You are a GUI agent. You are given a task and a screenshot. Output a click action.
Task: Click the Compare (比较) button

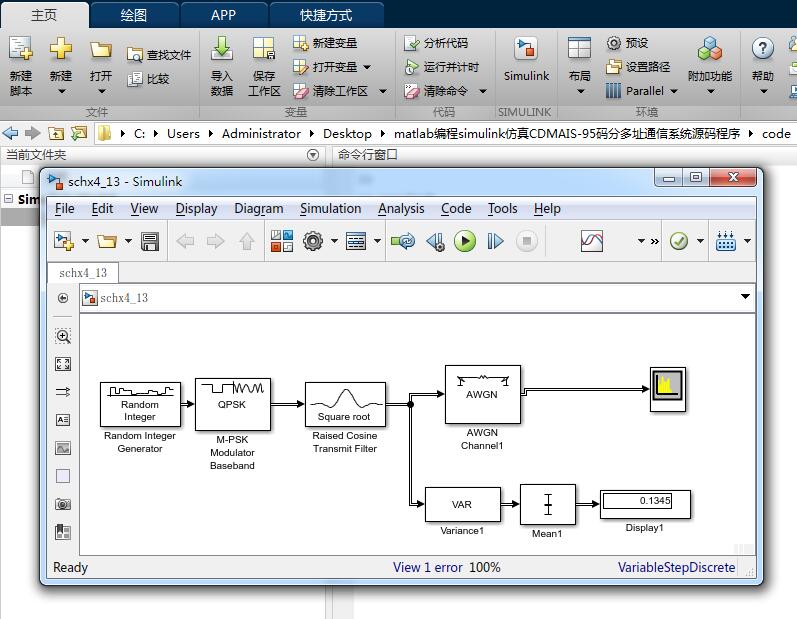click(x=148, y=79)
